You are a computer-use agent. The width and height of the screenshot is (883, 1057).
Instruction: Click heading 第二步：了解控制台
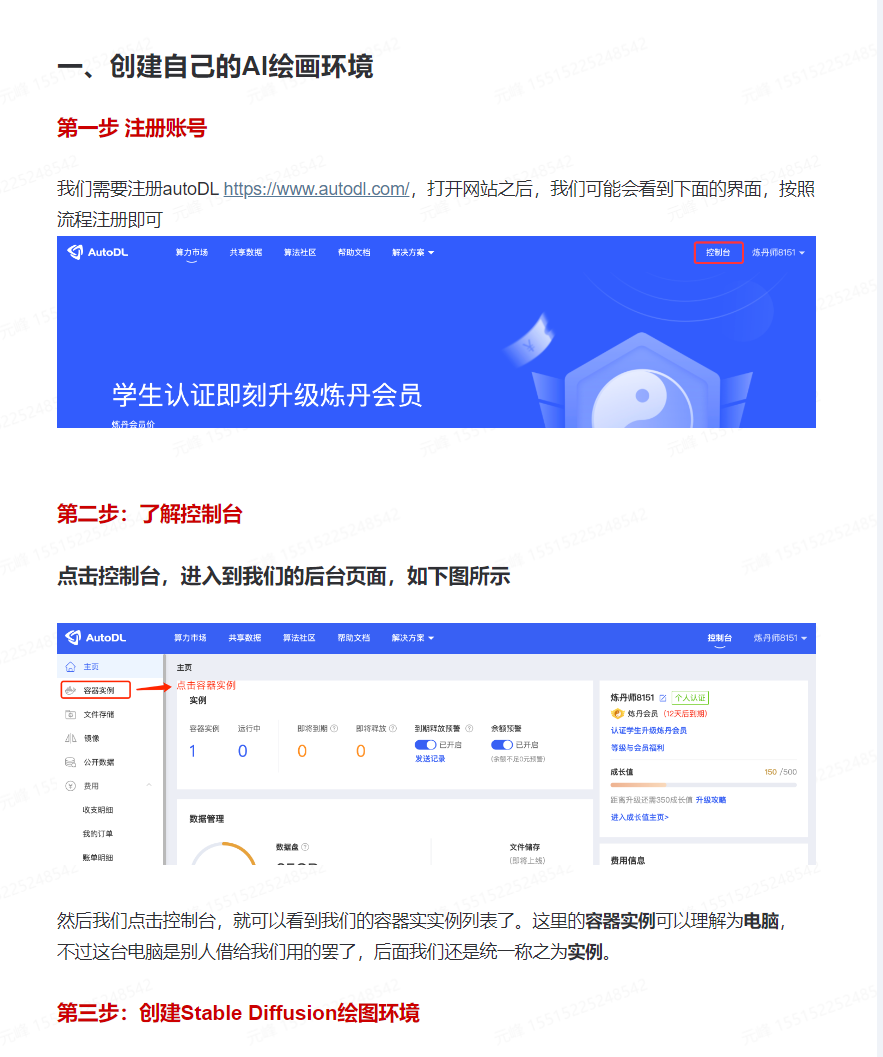pyautogui.click(x=149, y=514)
